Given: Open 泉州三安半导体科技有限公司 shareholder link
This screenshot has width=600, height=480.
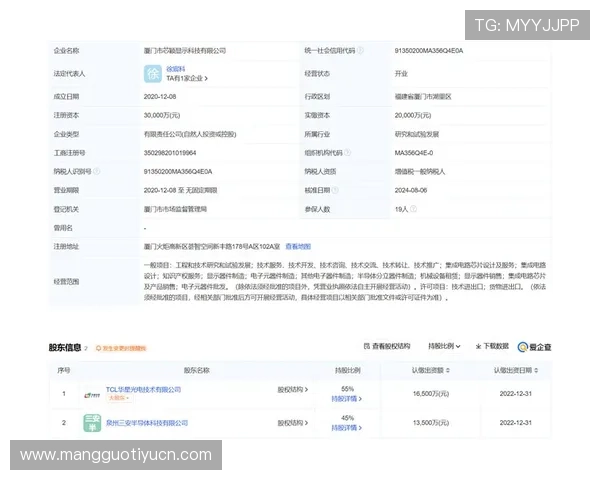Looking at the screenshot, I should tap(147, 423).
